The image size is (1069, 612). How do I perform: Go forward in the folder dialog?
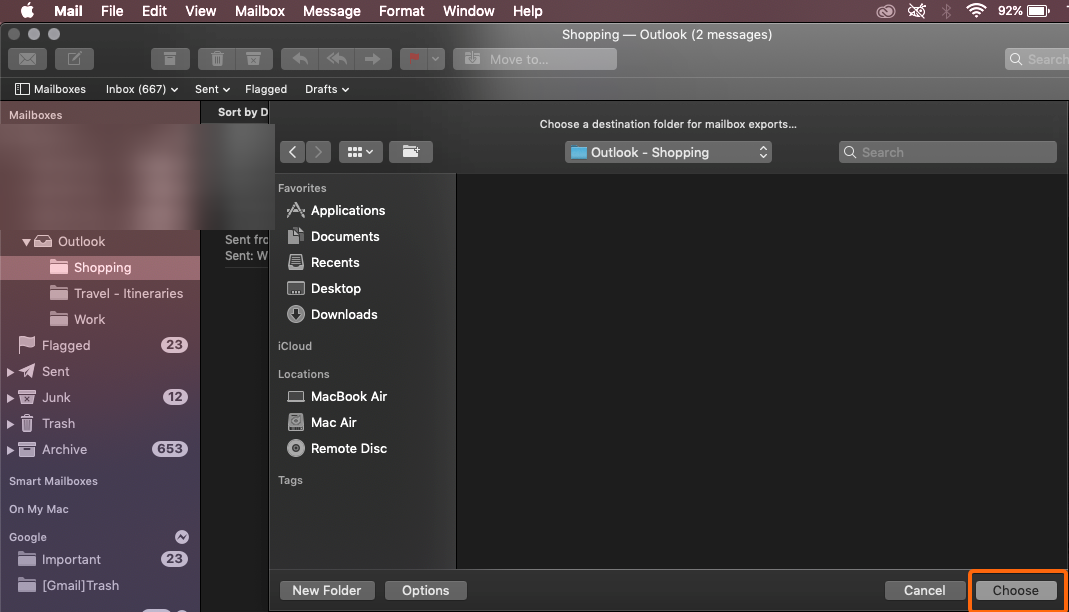(x=318, y=152)
